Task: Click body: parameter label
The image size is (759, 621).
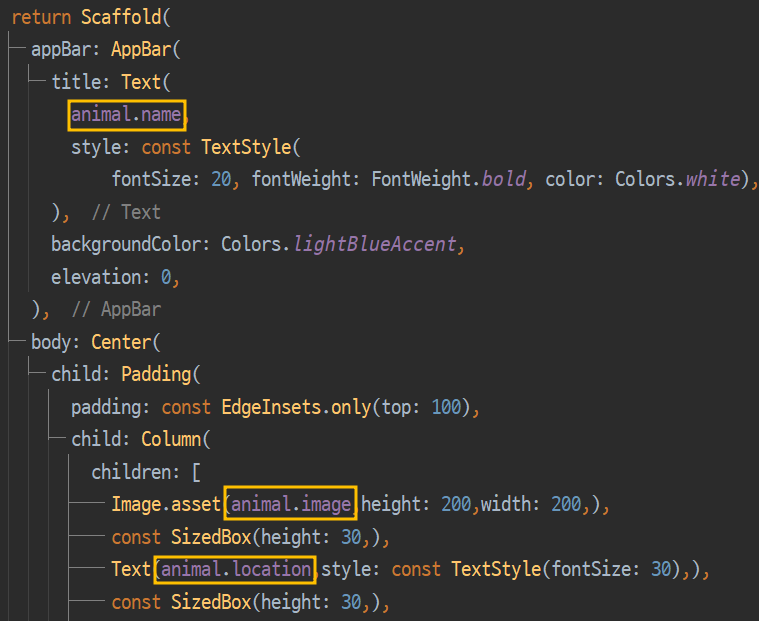Action: pyautogui.click(x=56, y=342)
